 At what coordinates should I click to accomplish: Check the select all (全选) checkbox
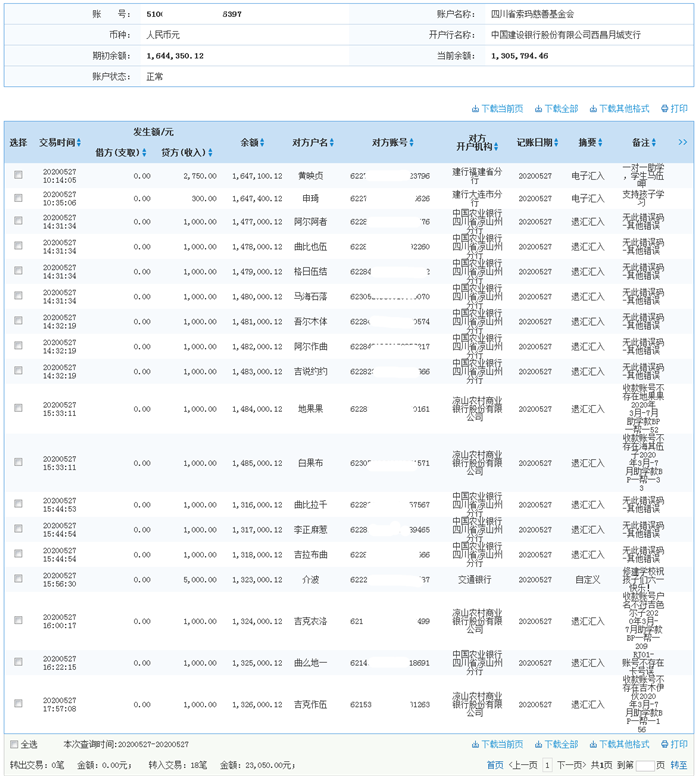14,745
